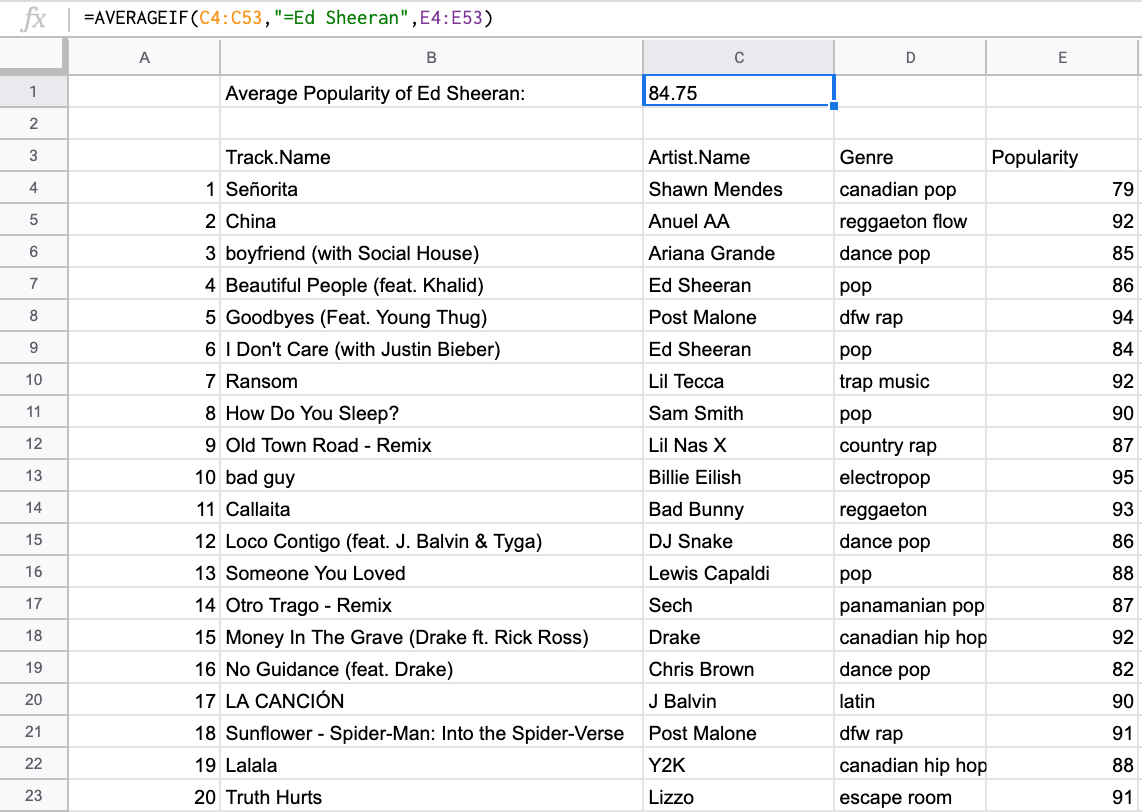
Task: Click the 'trap music' genre cell
Action: coord(910,380)
